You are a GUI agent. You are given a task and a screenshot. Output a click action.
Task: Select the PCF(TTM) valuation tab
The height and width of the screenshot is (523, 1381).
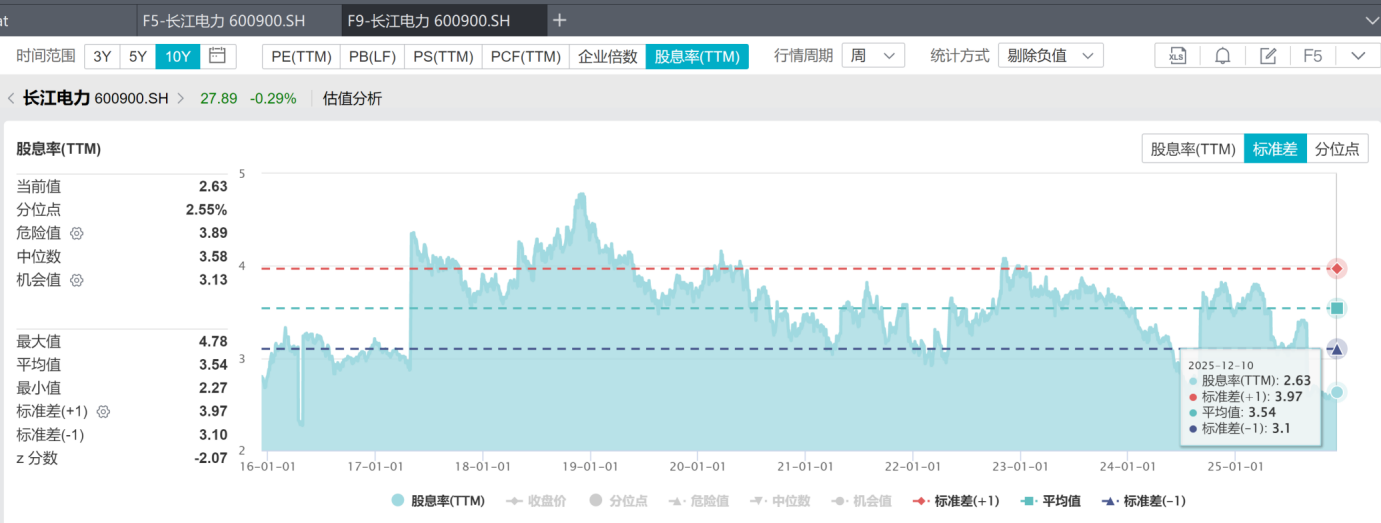pyautogui.click(x=526, y=56)
